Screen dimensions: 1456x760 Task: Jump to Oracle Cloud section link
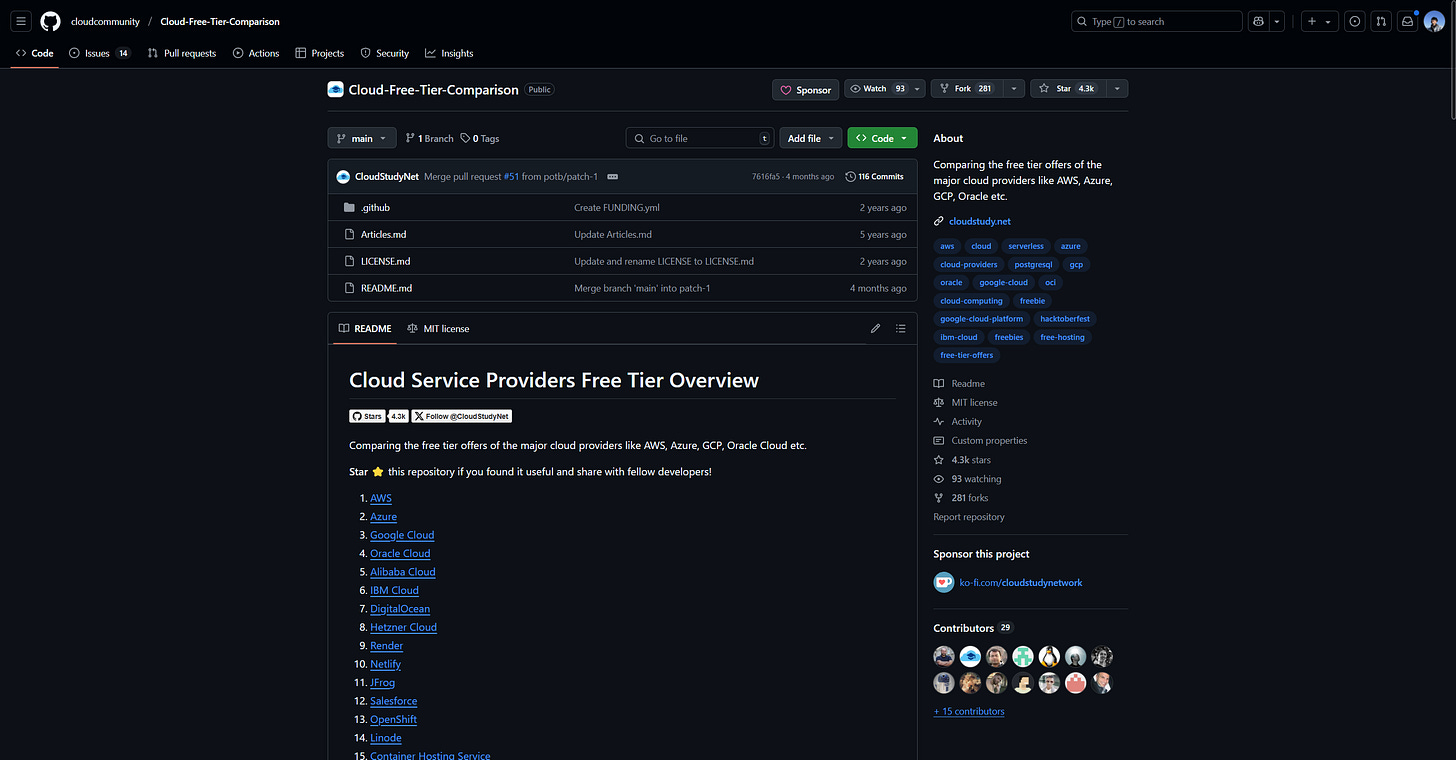tap(400, 553)
